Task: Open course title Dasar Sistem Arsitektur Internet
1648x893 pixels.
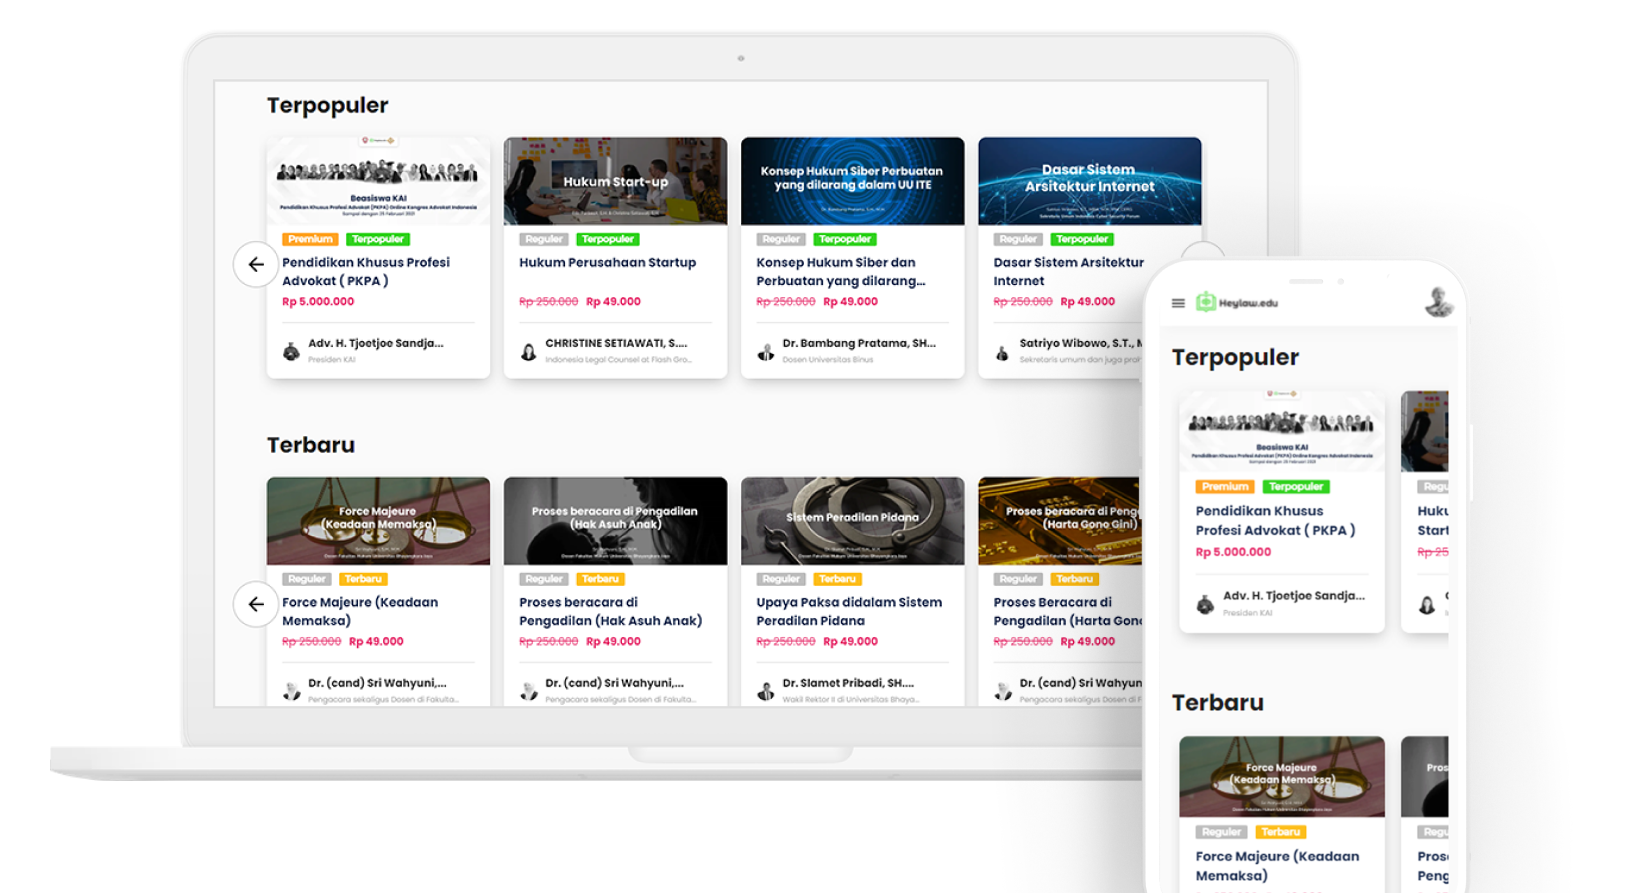Action: 1068,271
